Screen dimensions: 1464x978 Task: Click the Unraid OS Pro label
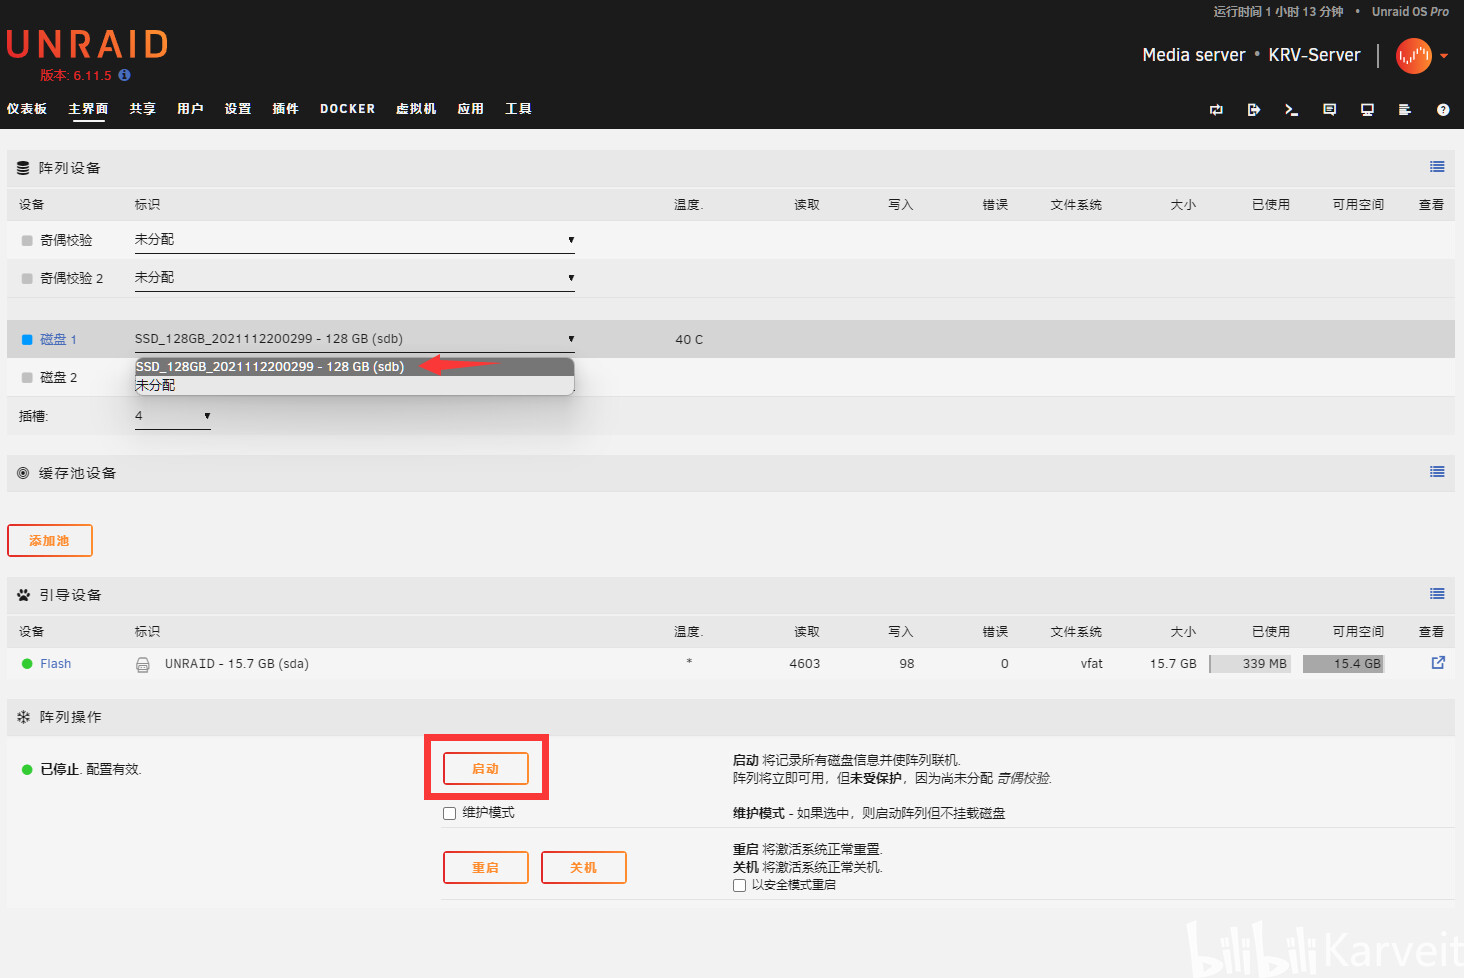(1410, 12)
